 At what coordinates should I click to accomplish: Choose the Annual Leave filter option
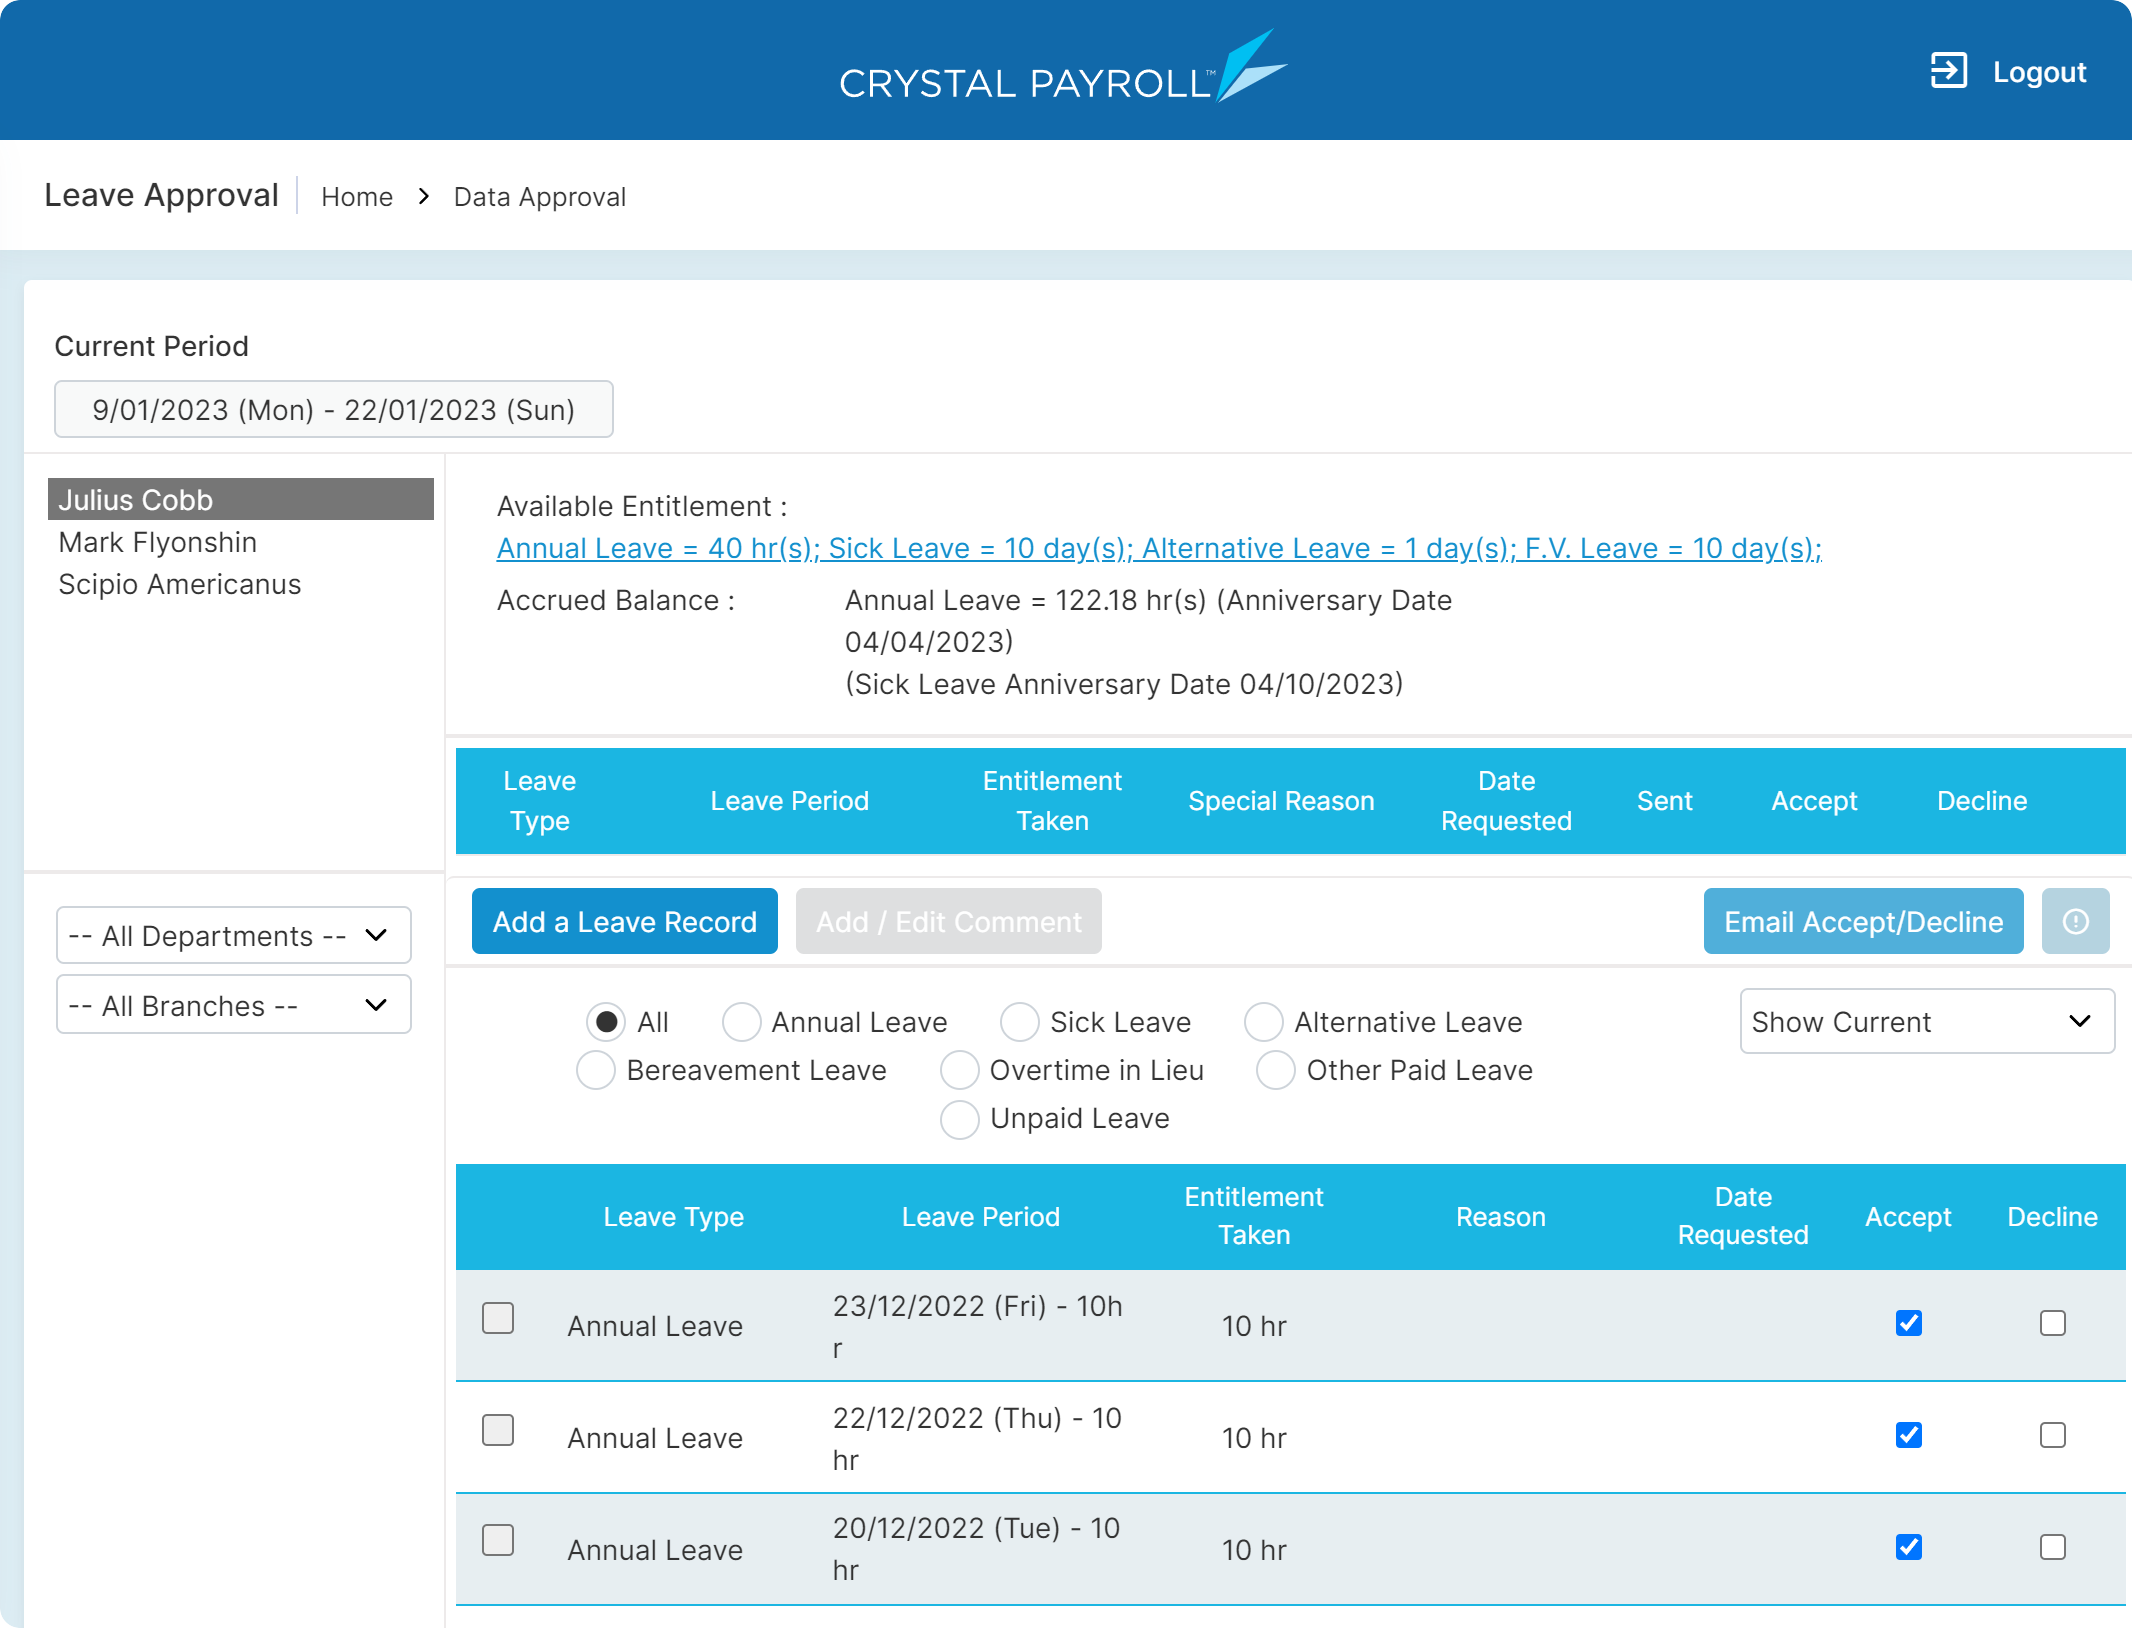pos(741,1022)
